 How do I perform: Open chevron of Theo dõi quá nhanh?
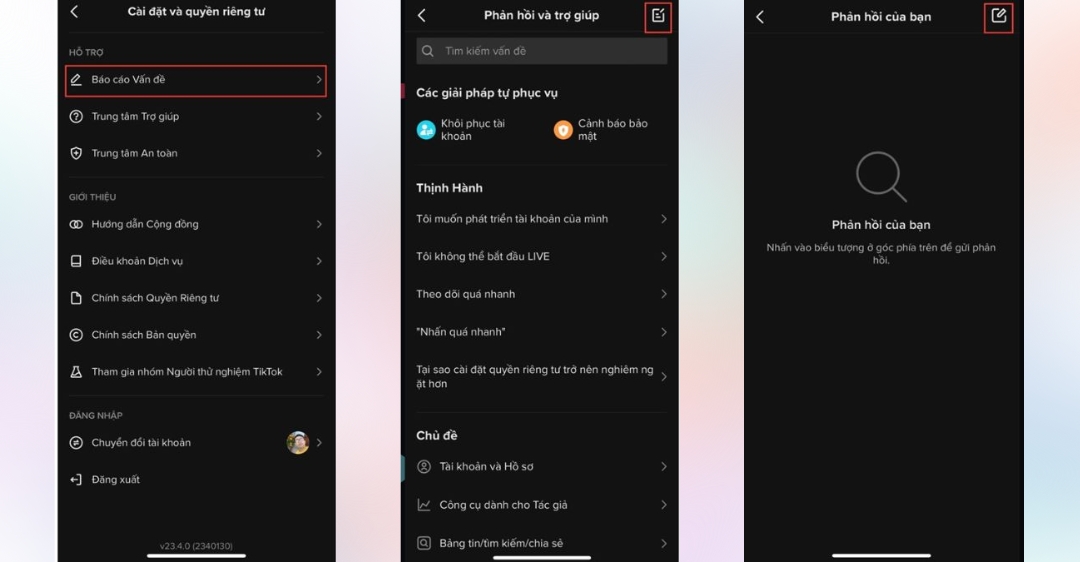[x=663, y=294]
